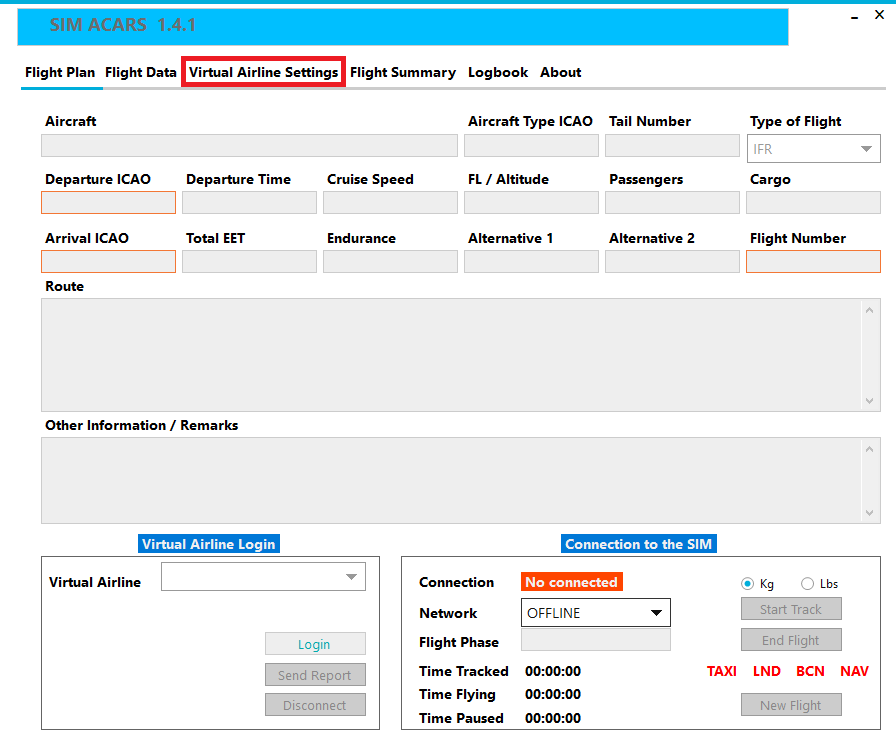Click the Arrival ICAO input field

[108, 262]
